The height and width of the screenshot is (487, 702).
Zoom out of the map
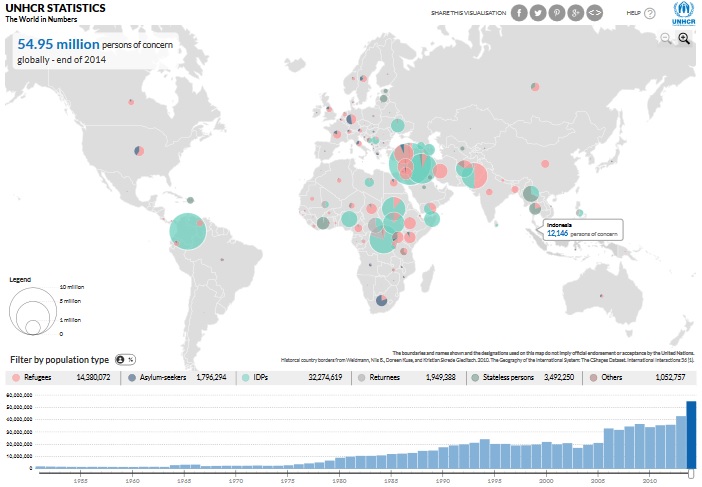pos(666,38)
